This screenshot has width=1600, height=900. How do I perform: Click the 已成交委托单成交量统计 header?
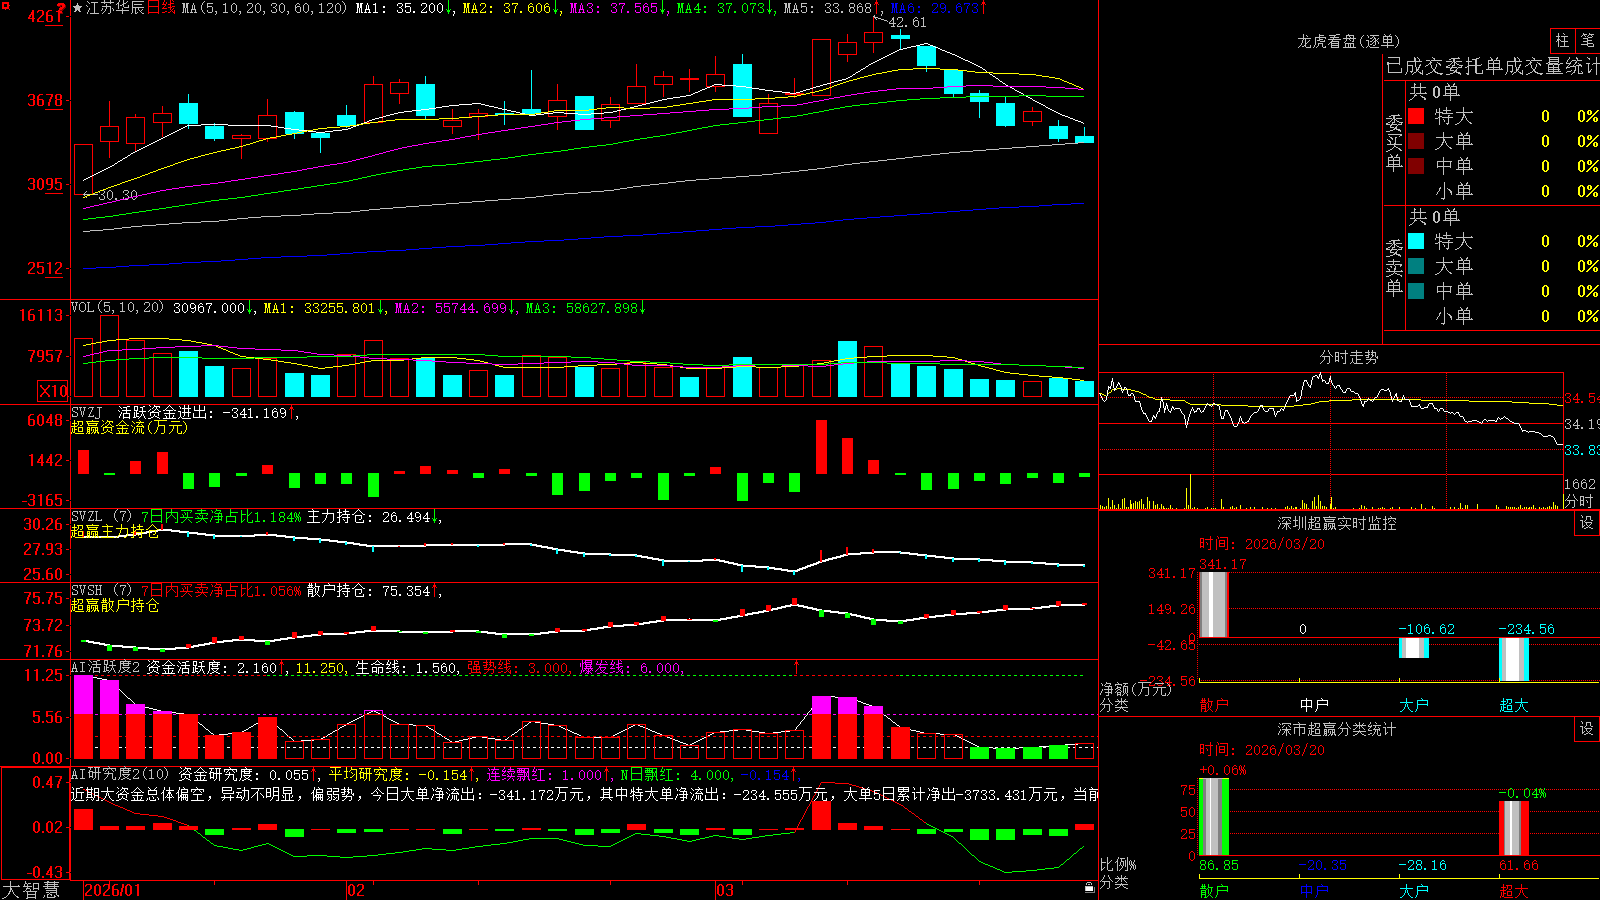pos(1492,66)
